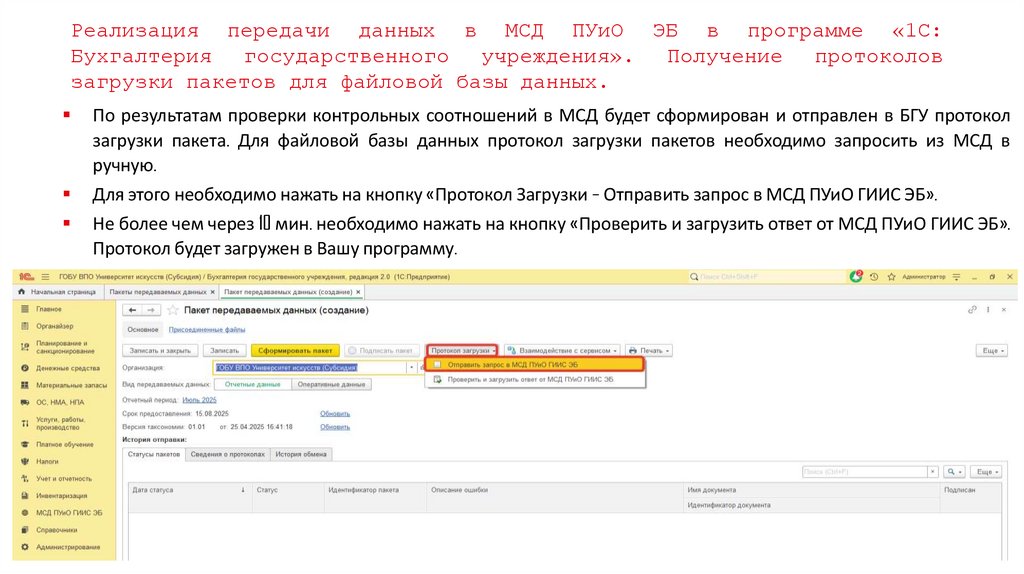
Task: Open Организация field dropdown arrow
Action: point(411,368)
